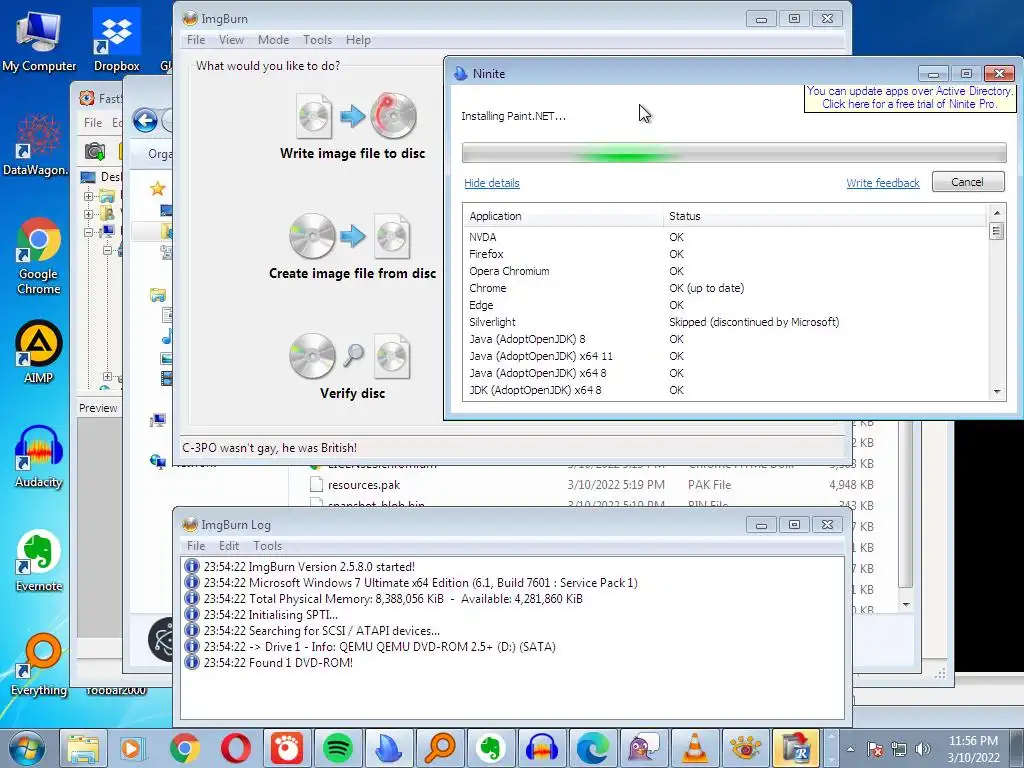Screen dimensions: 1024x768
Task: Show hidden system tray icons
Action: (850, 749)
